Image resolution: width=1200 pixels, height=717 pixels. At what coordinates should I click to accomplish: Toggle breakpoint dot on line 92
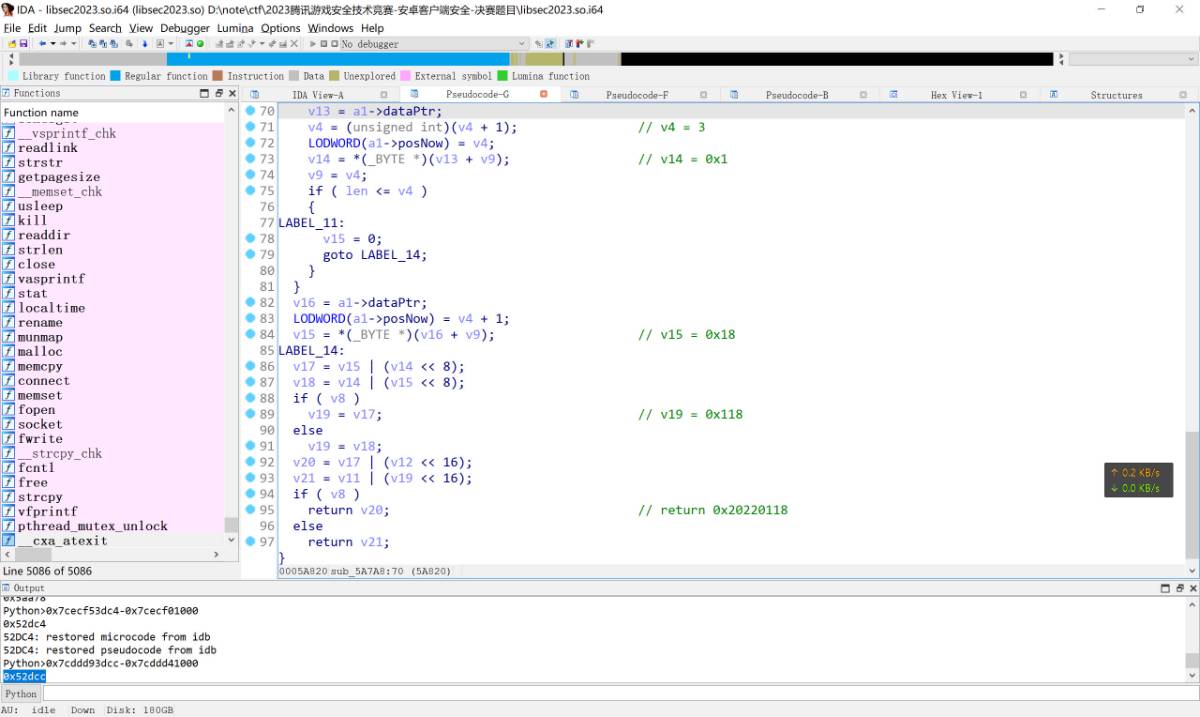click(x=250, y=462)
